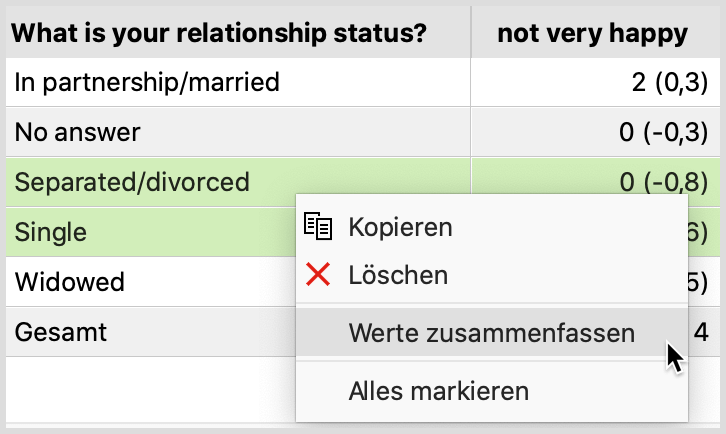The height and width of the screenshot is (434, 726).
Task: Click the Gesamt total row label
Action: (x=61, y=332)
